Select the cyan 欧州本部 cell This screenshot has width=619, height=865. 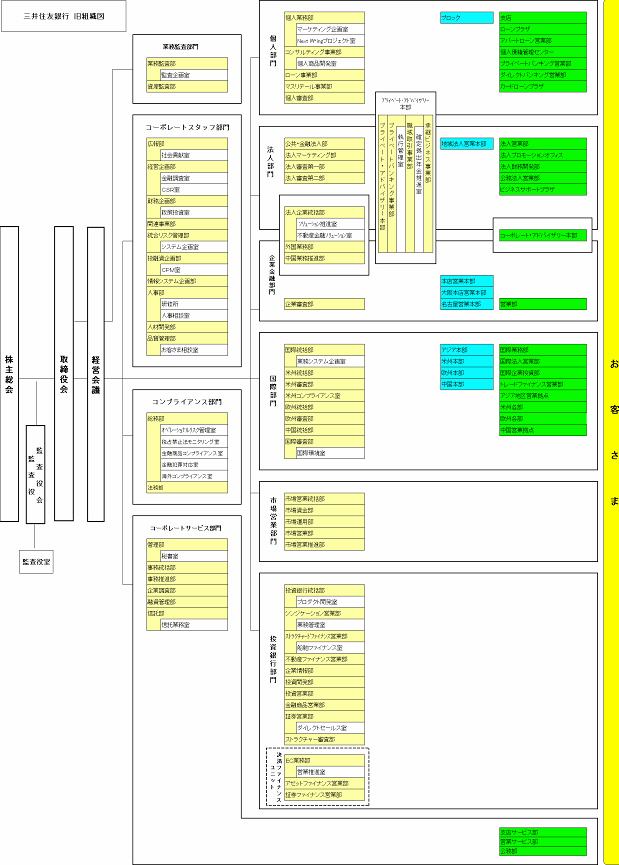coord(467,373)
